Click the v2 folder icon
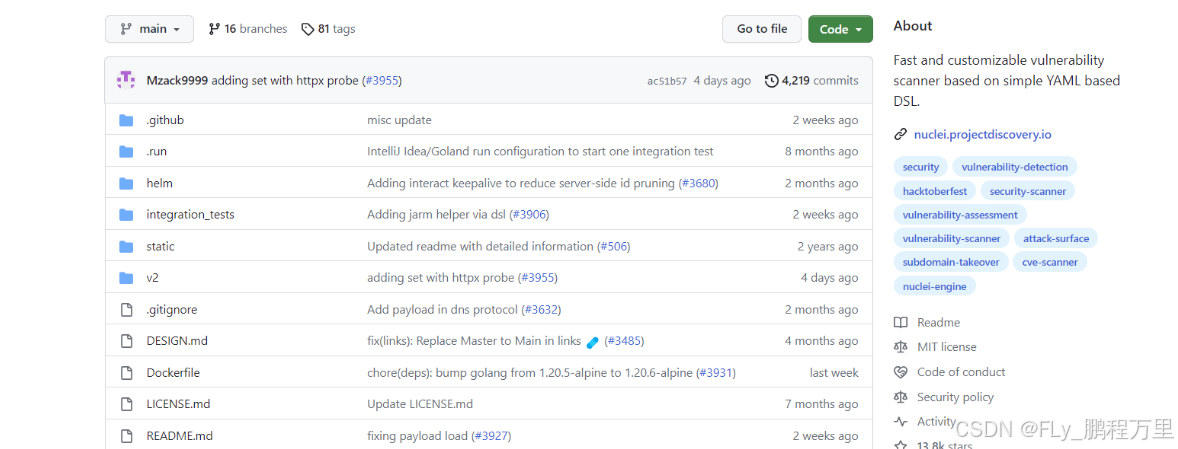 tap(126, 278)
